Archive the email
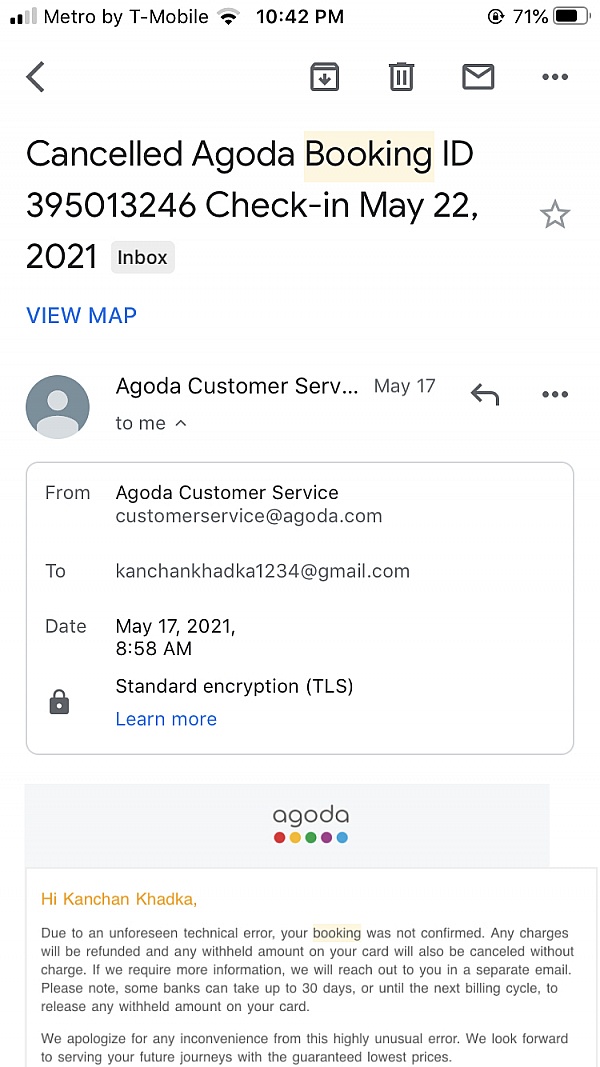Viewport: 600px width, 1067px height. coord(324,76)
